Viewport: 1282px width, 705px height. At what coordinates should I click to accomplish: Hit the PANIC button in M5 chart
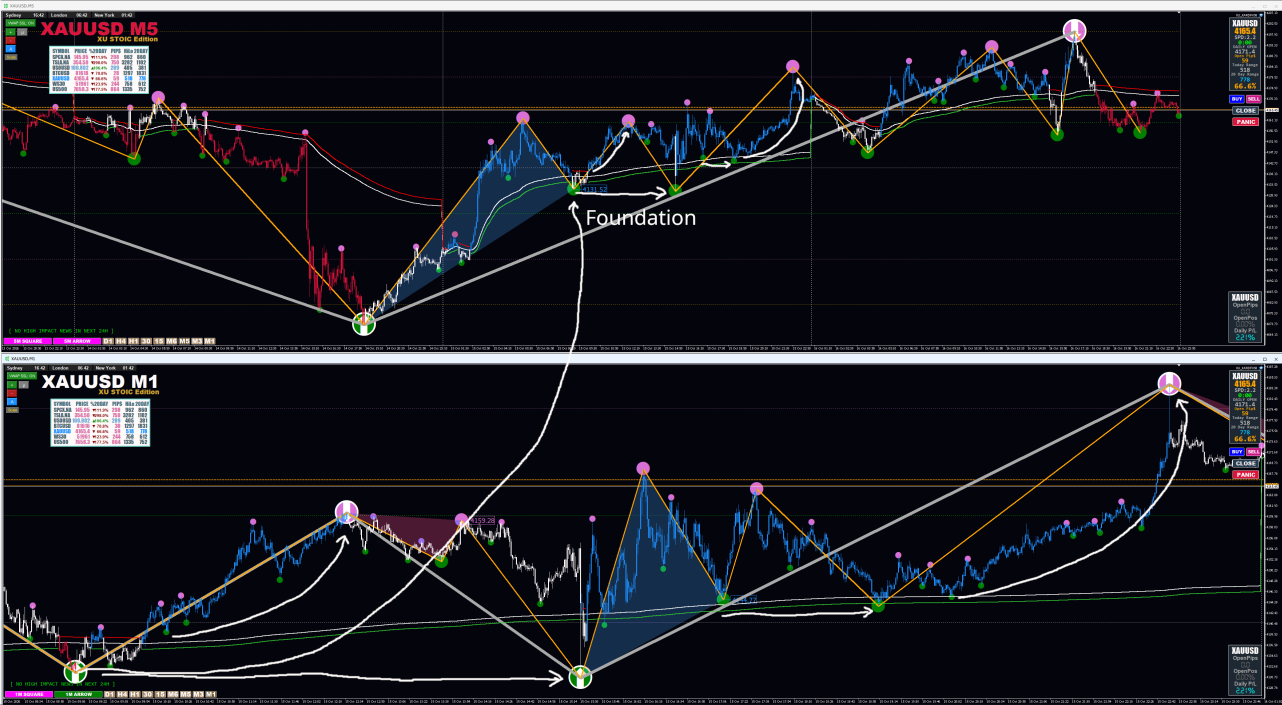[1245, 122]
